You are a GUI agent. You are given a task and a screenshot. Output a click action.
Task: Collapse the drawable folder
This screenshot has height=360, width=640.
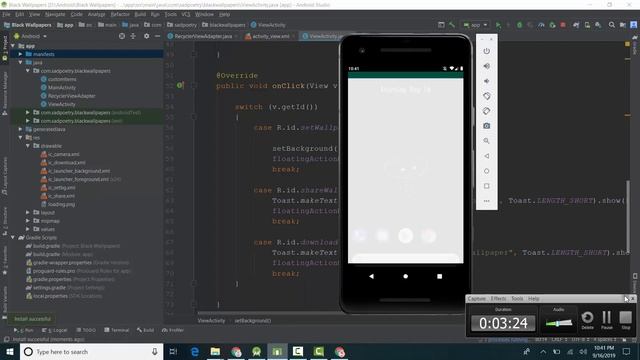(x=28, y=146)
